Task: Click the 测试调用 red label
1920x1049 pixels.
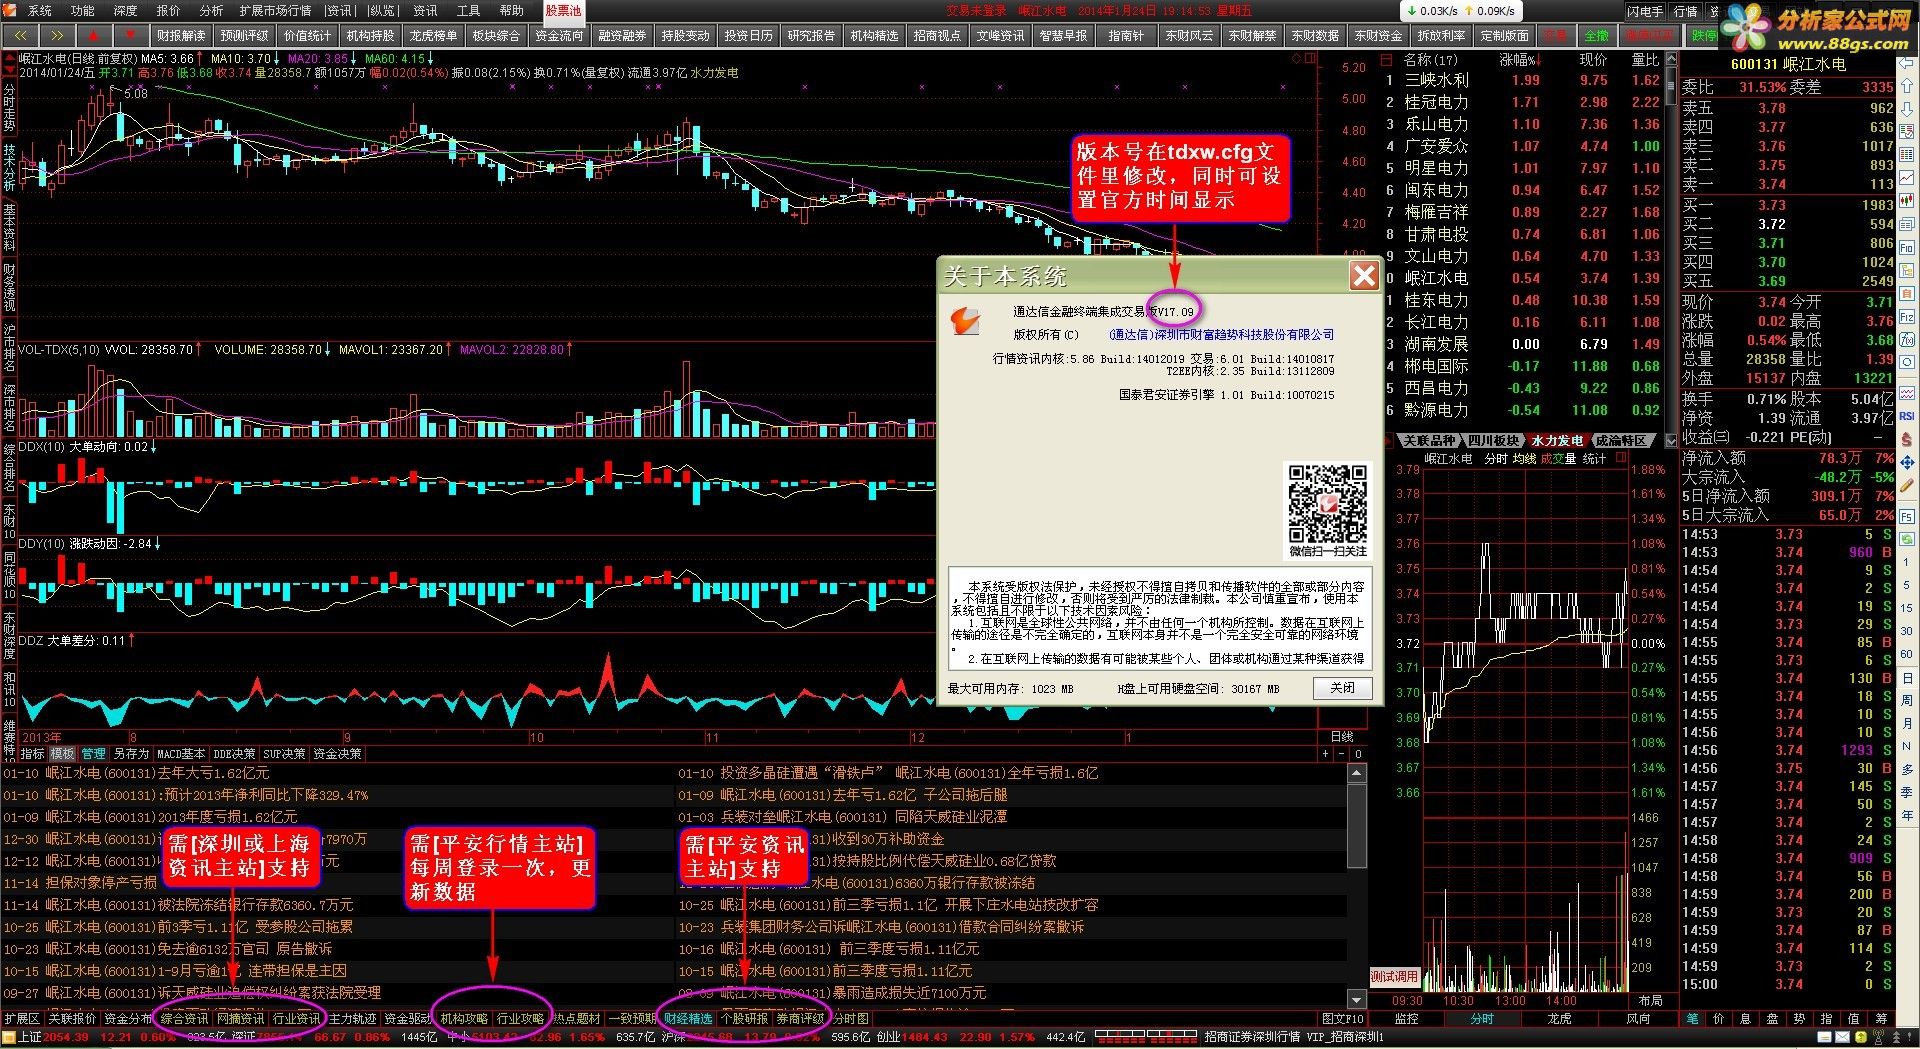Action: [x=1394, y=976]
